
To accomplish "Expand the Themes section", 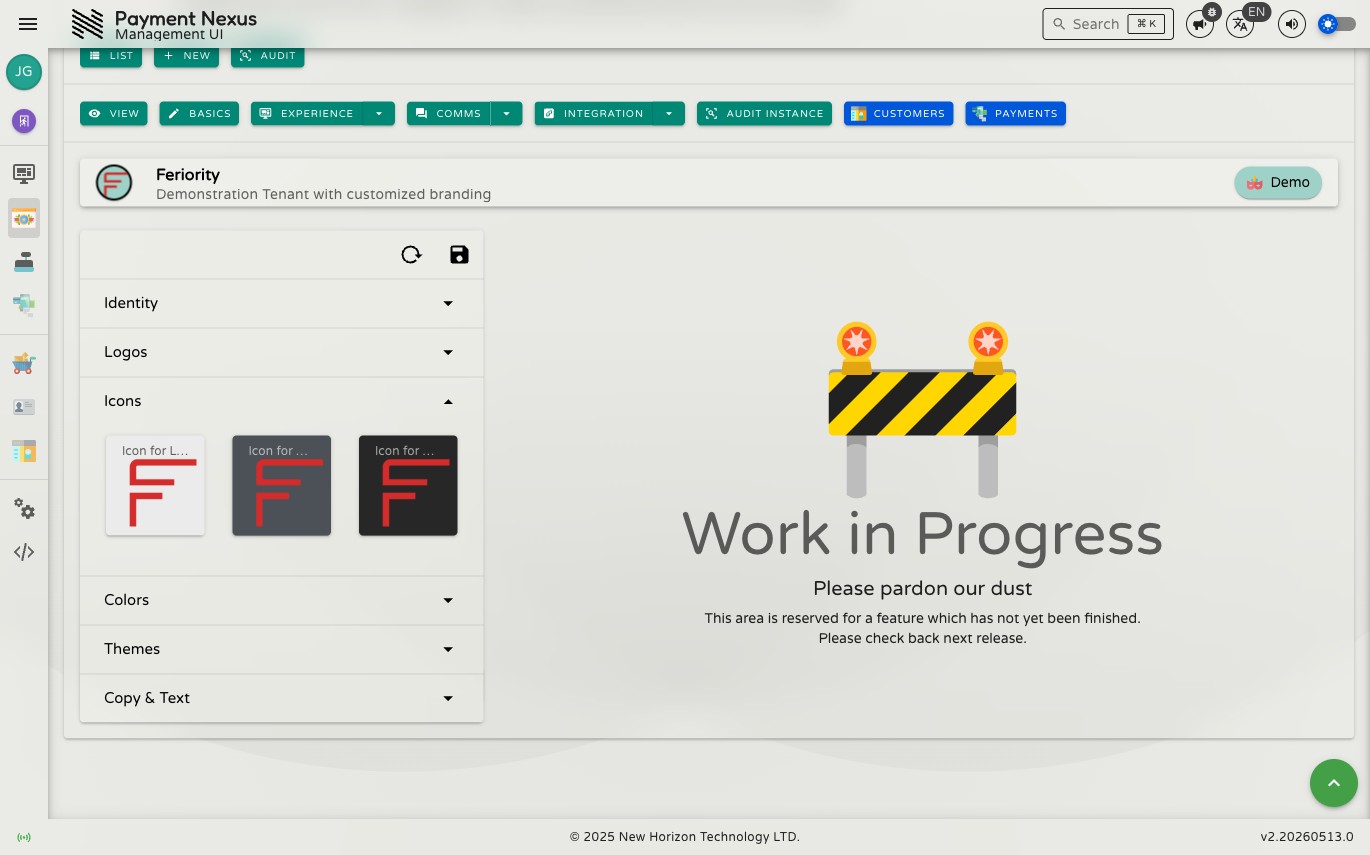I will (281, 649).
